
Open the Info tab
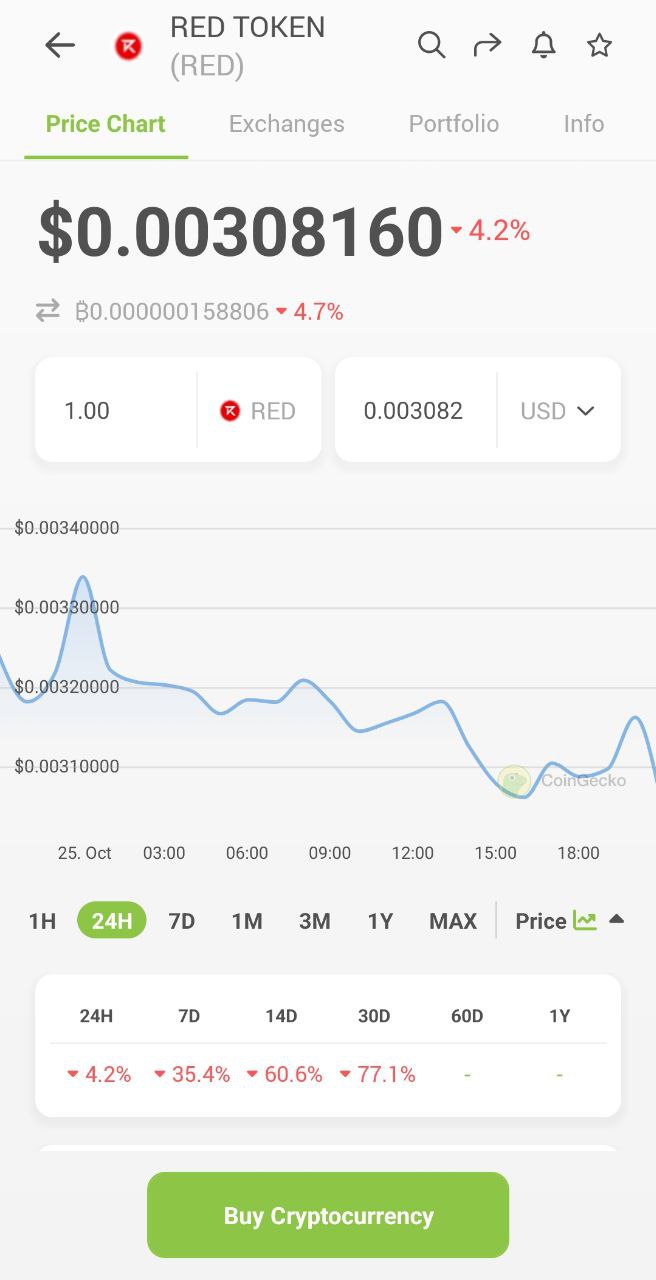pos(584,124)
